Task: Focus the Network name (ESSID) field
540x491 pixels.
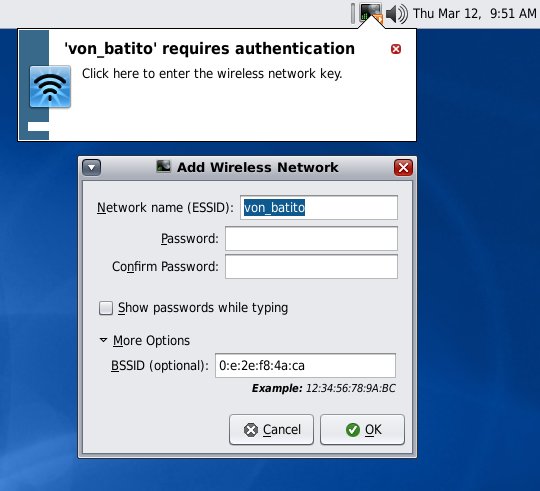Action: (319, 208)
